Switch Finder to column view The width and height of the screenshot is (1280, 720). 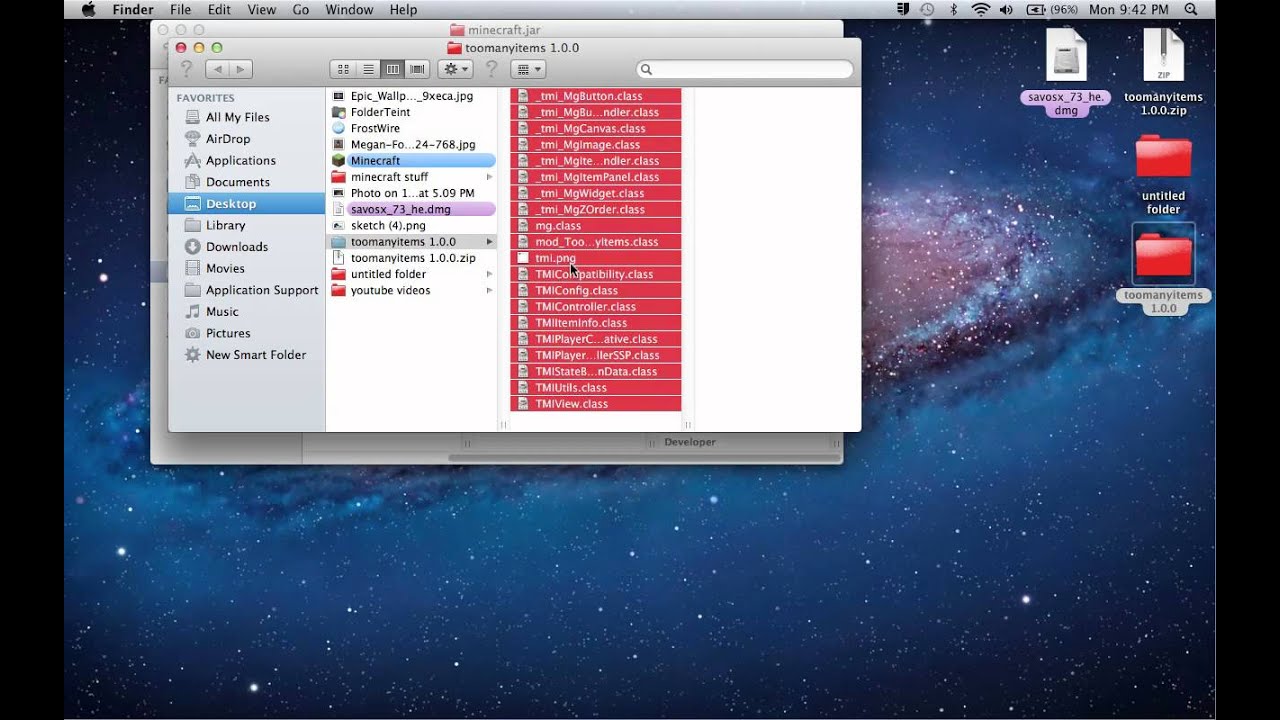pyautogui.click(x=393, y=69)
